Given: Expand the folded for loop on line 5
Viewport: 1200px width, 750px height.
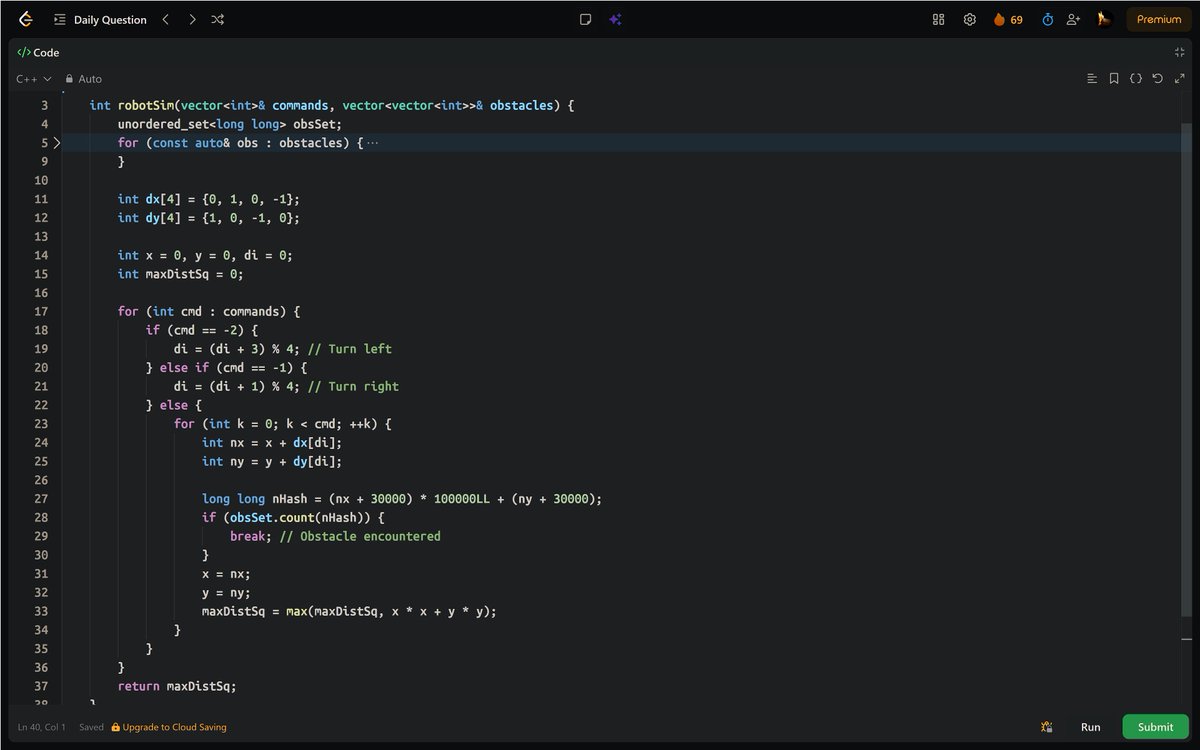Looking at the screenshot, I should [57, 143].
